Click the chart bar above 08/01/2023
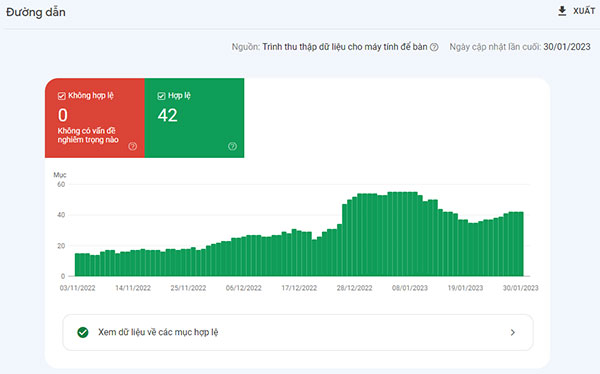The image size is (600, 374). click(410, 234)
